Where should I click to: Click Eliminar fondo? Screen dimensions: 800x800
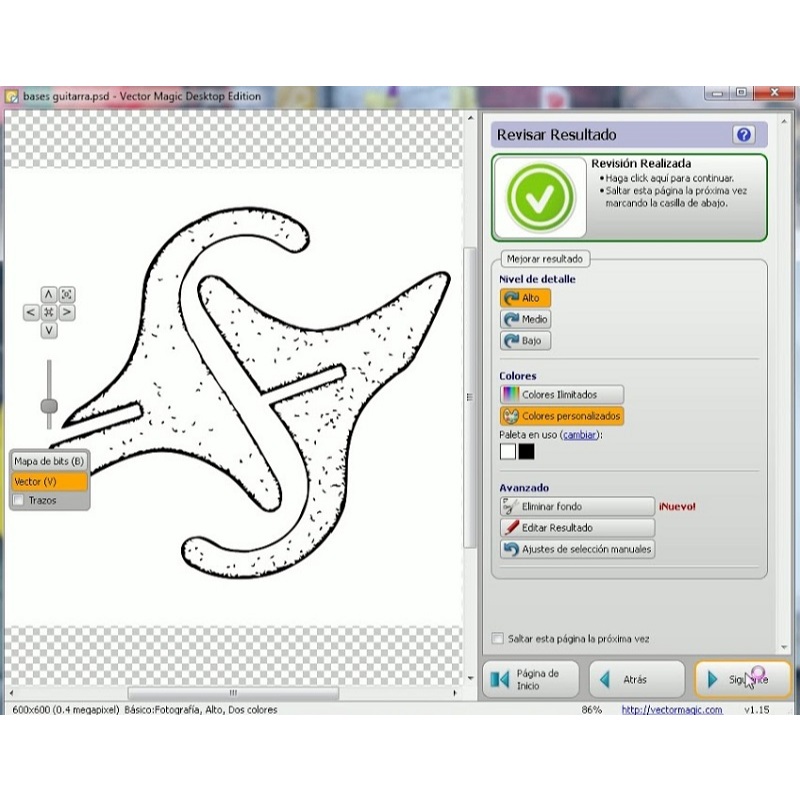pyautogui.click(x=577, y=507)
